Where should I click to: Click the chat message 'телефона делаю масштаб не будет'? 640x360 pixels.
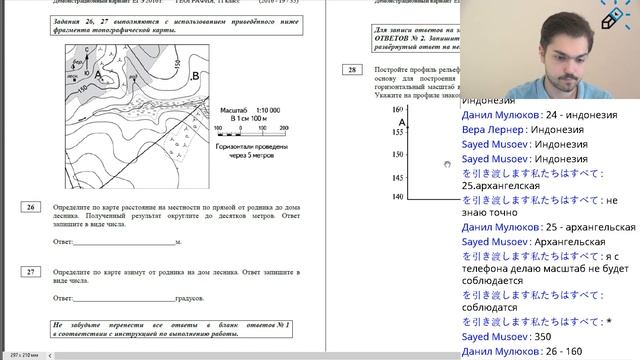point(545,269)
